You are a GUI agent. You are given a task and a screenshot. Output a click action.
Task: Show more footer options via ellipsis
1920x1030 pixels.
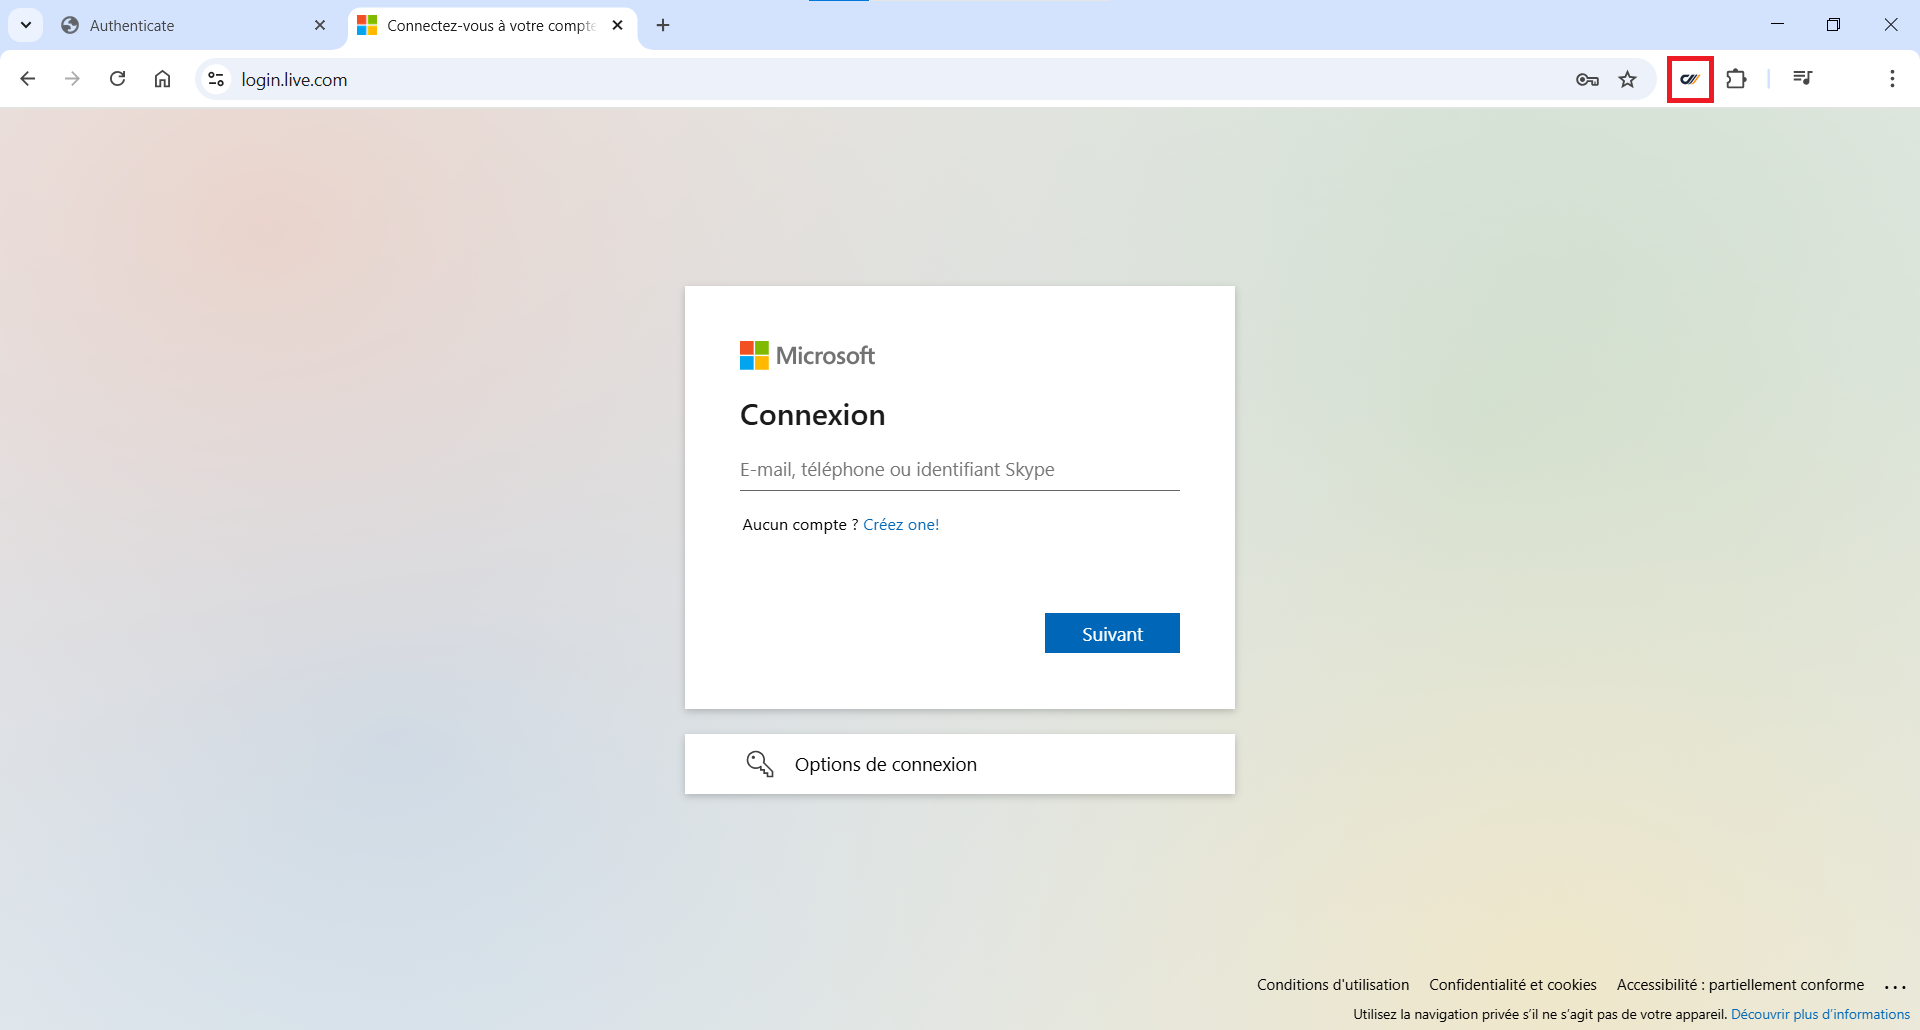click(x=1895, y=986)
